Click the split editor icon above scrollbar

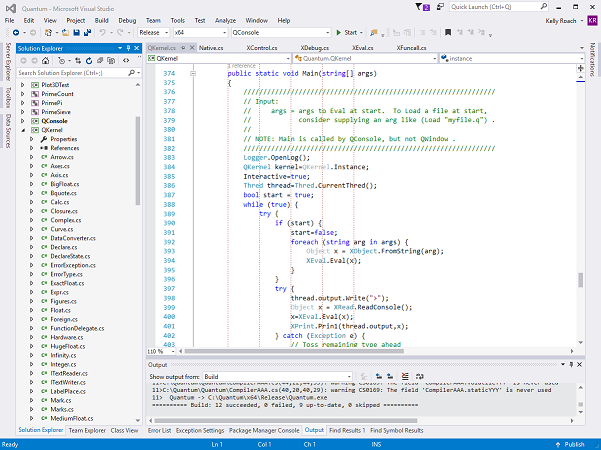click(x=580, y=69)
